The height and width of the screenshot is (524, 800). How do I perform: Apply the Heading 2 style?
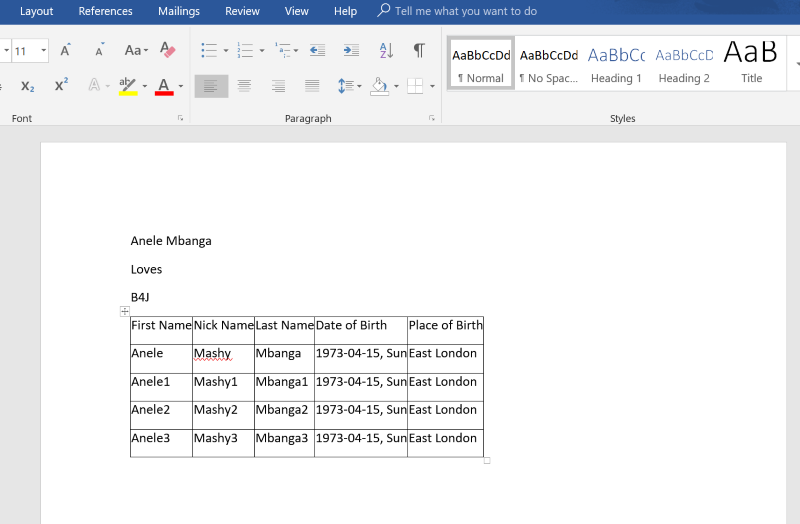[684, 63]
